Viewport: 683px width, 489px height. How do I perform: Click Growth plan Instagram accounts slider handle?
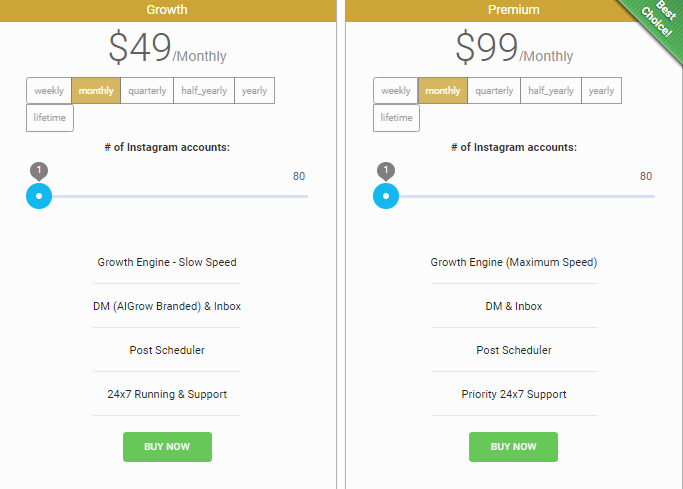[x=39, y=196]
